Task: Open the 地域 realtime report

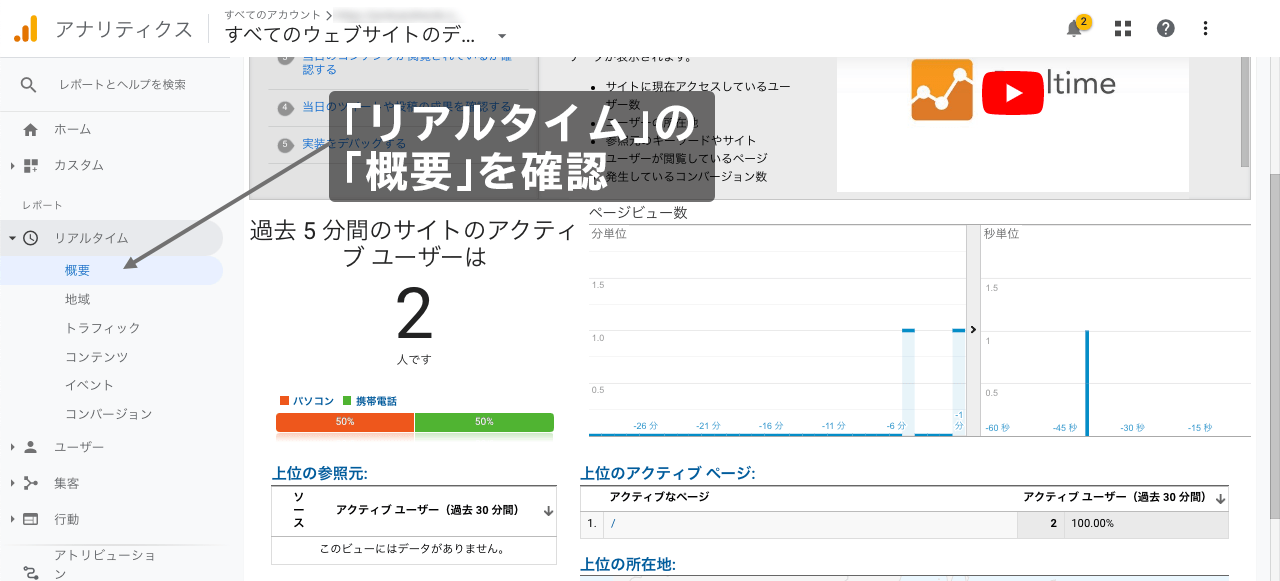Action: tap(76, 298)
